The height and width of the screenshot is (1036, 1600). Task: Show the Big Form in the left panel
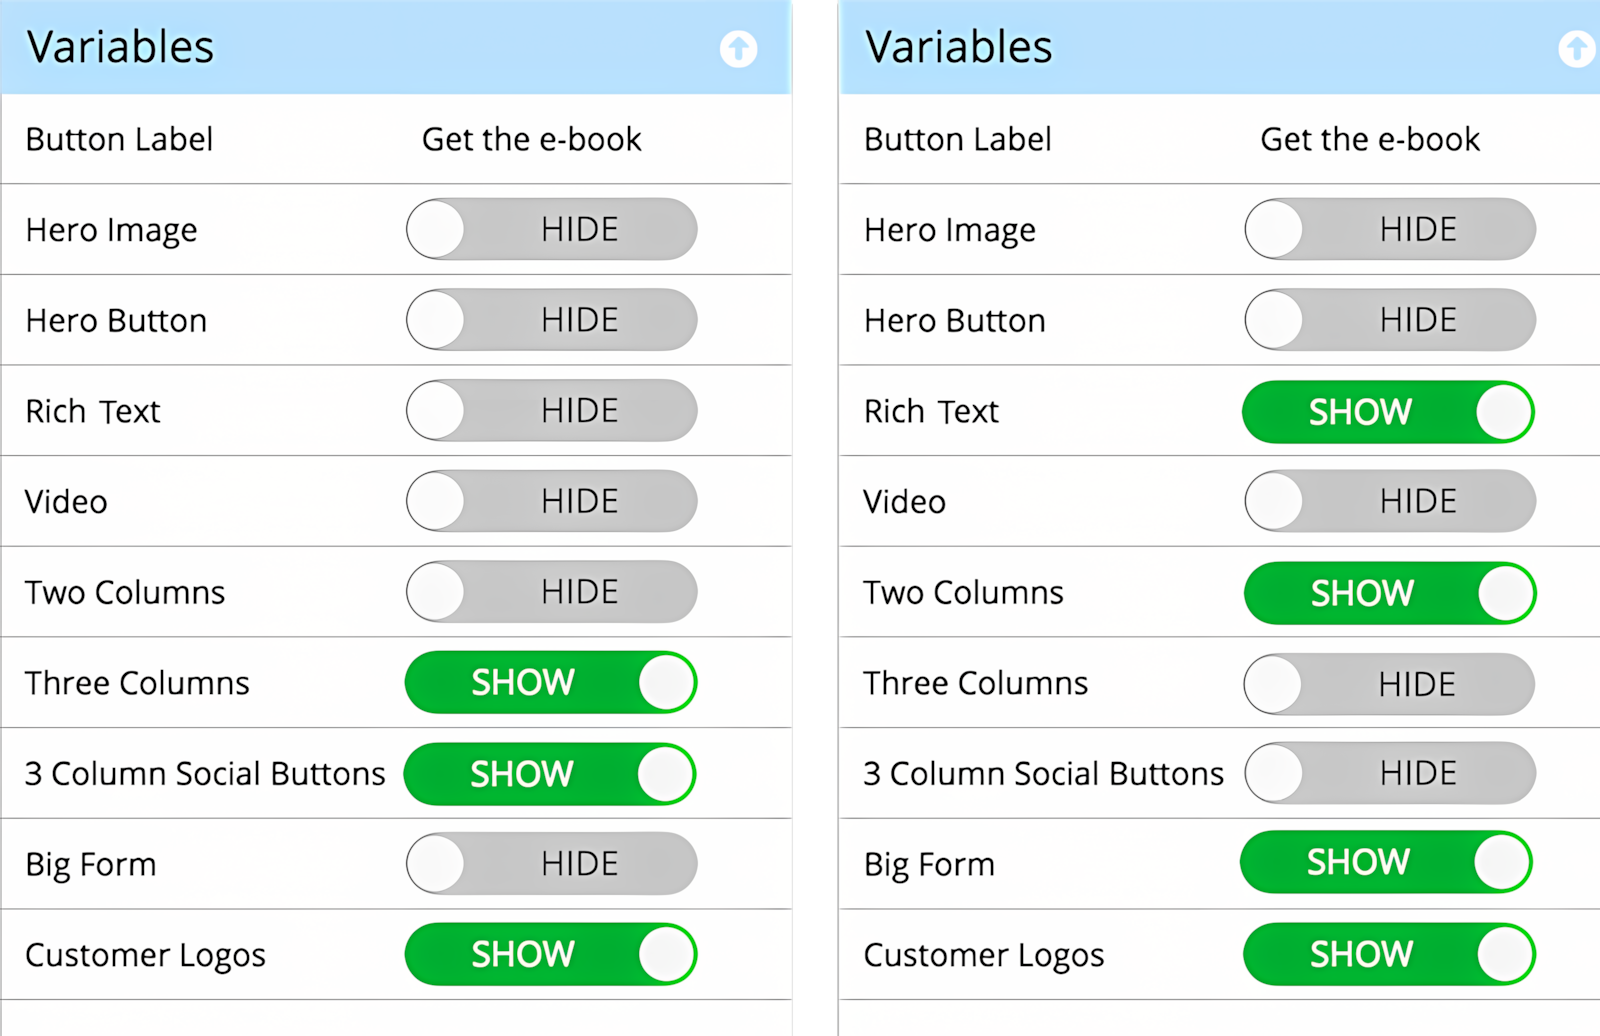click(550, 863)
